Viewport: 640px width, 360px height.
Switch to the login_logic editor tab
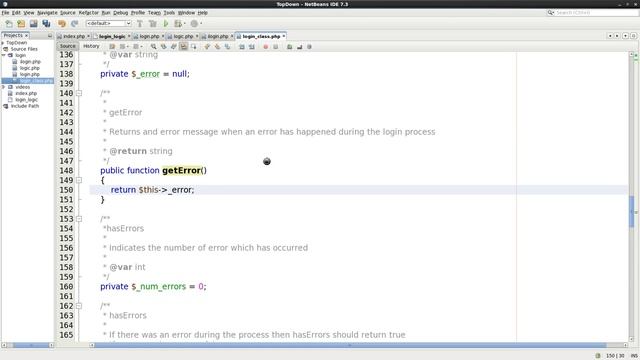coord(112,36)
